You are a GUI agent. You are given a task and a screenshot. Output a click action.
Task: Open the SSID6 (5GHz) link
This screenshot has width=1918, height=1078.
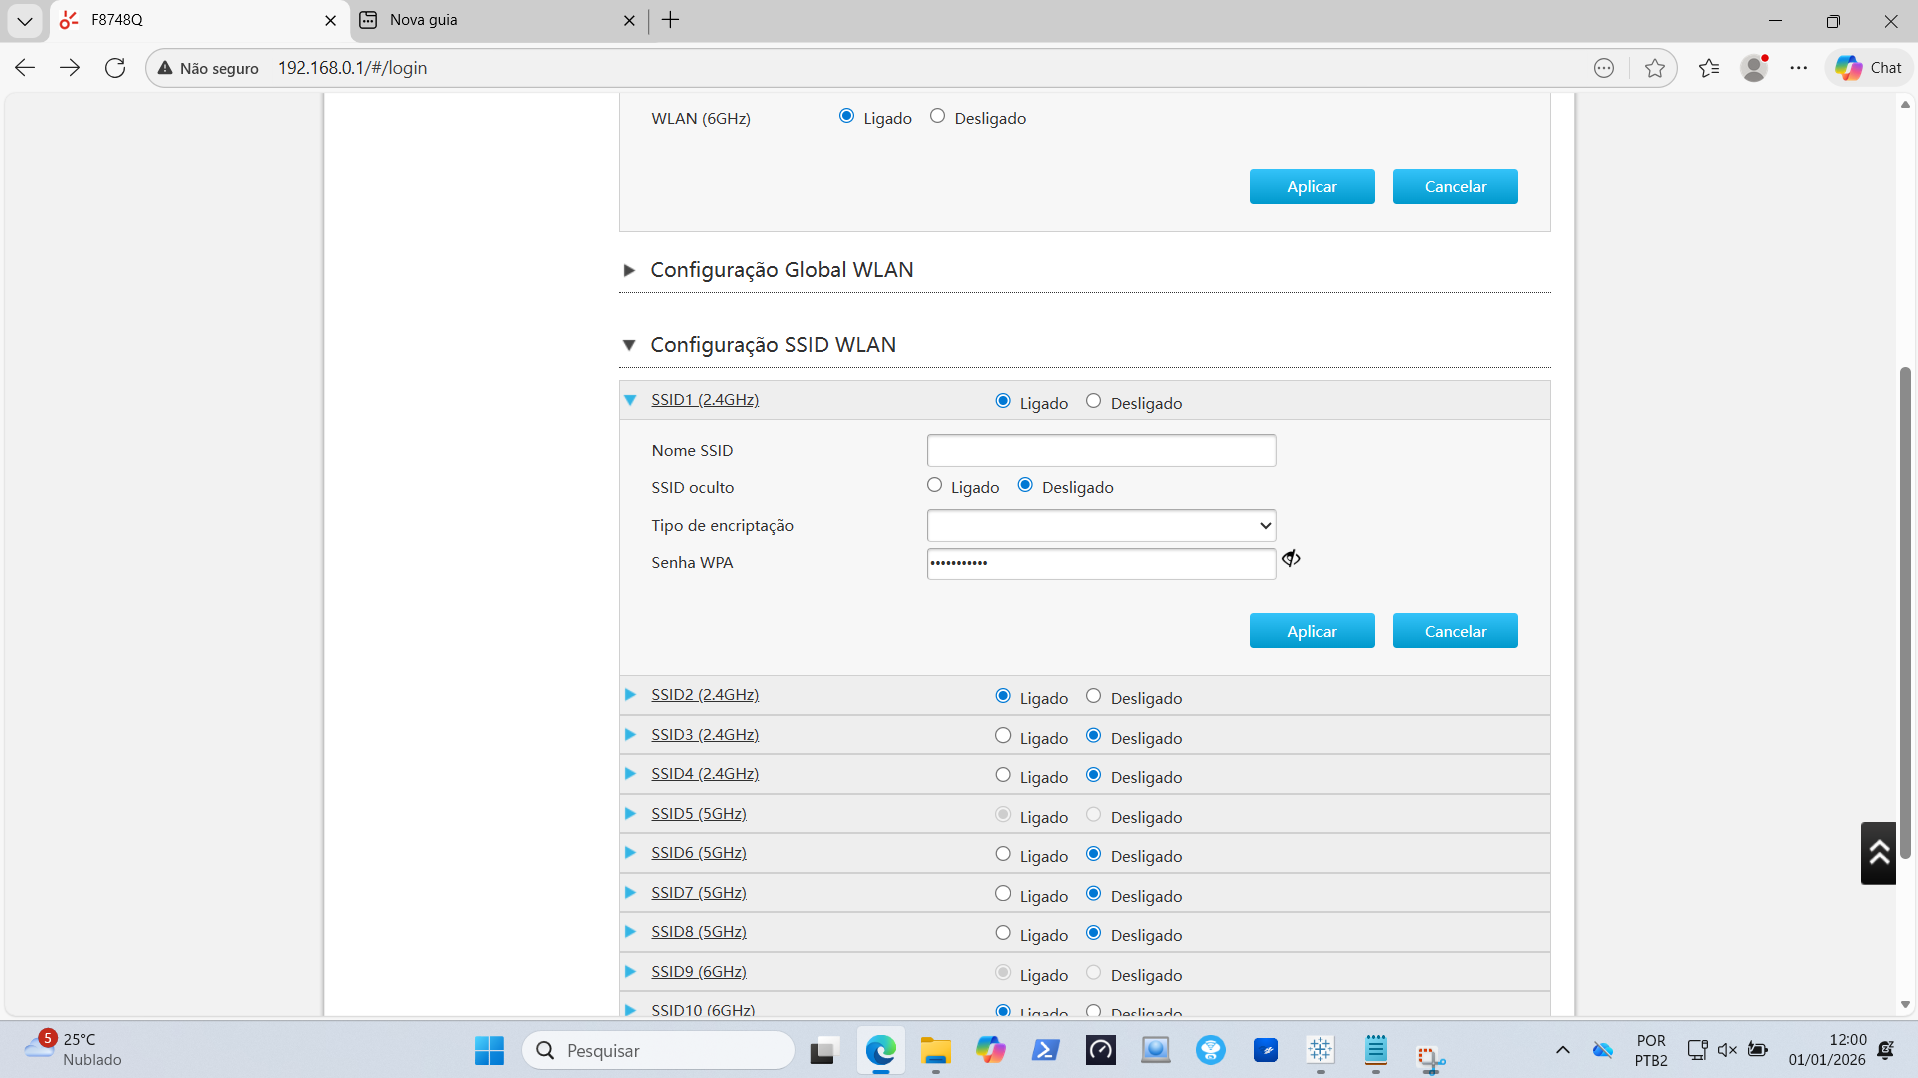click(698, 853)
